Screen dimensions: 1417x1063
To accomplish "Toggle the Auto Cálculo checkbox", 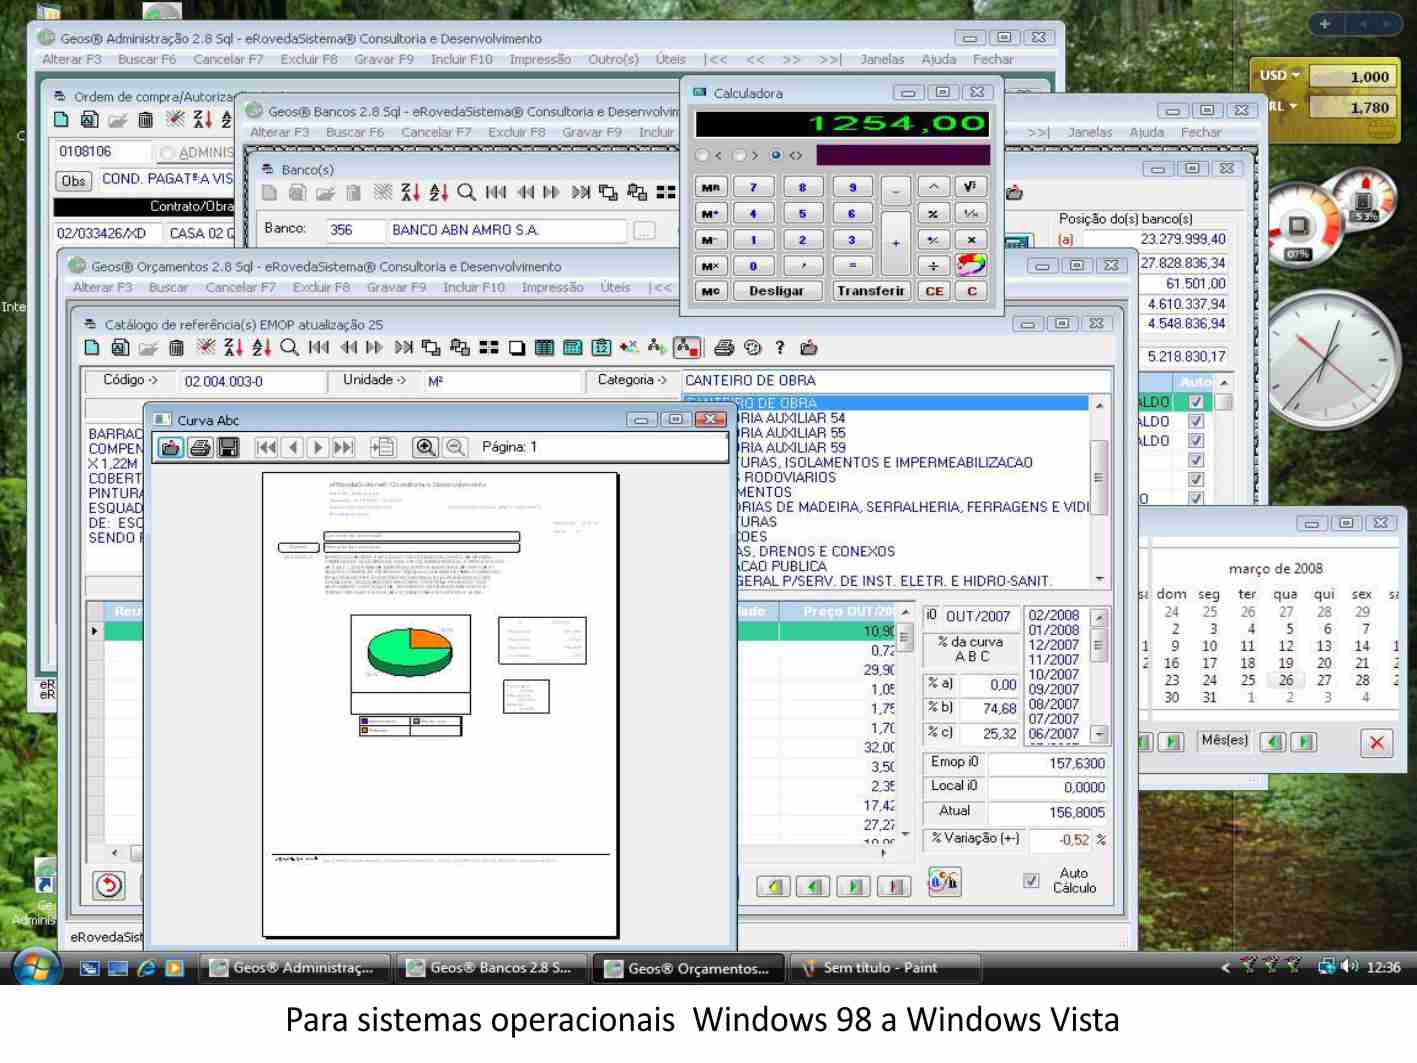I will [x=1031, y=881].
